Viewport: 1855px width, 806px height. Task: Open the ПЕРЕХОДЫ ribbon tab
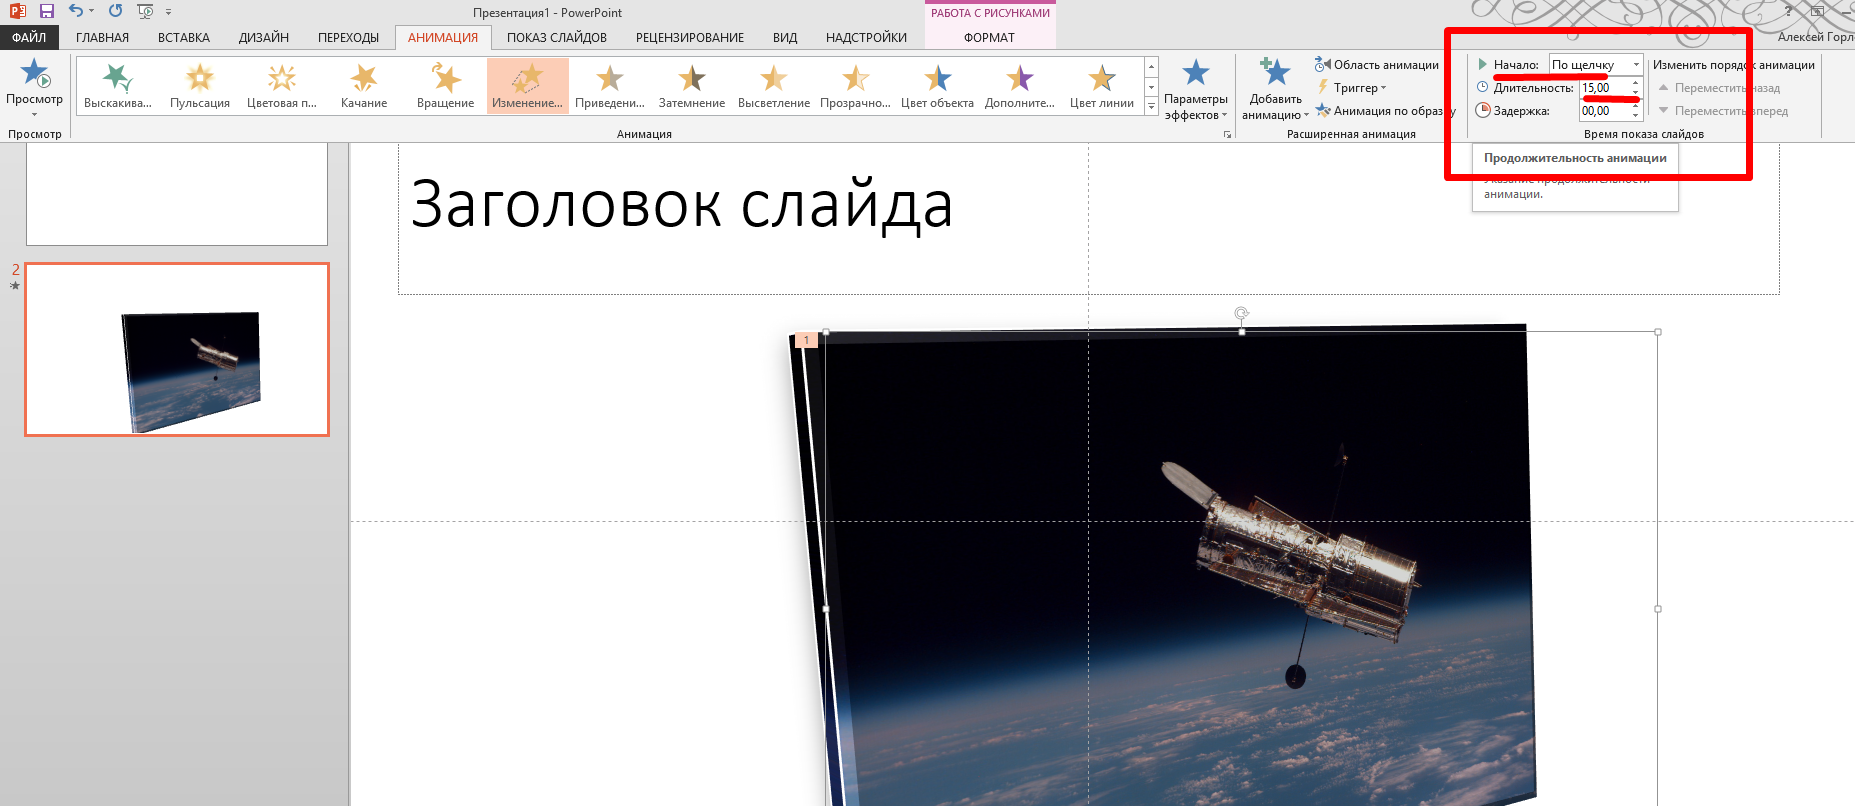[x=348, y=38]
